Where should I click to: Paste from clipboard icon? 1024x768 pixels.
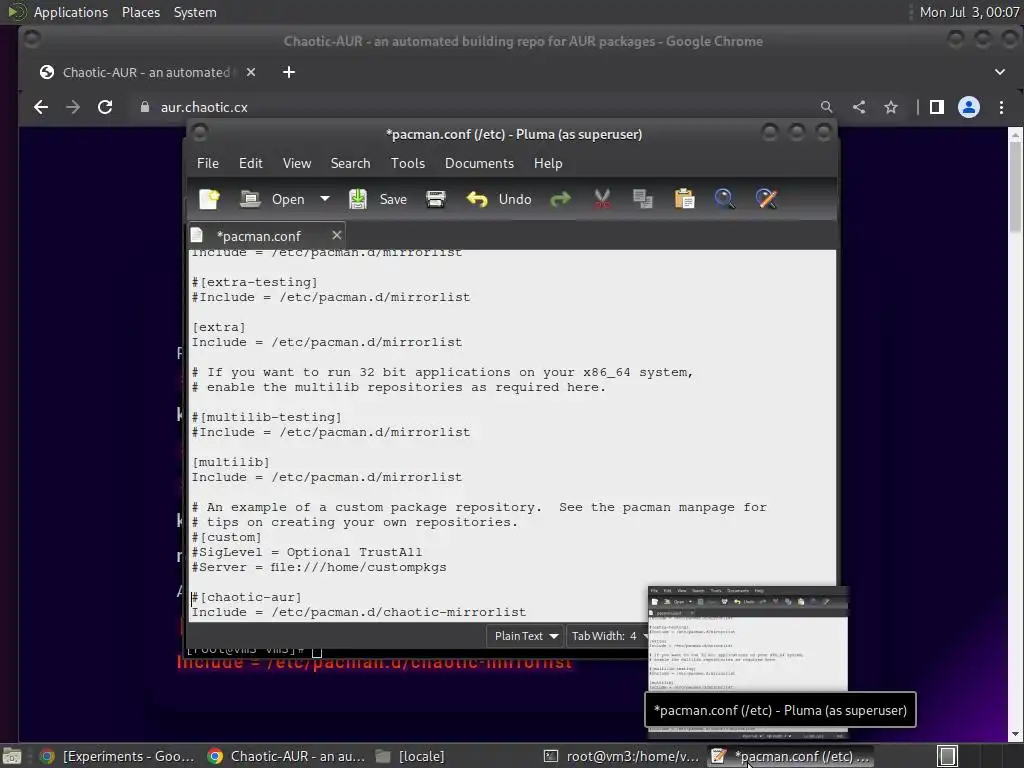(684, 199)
